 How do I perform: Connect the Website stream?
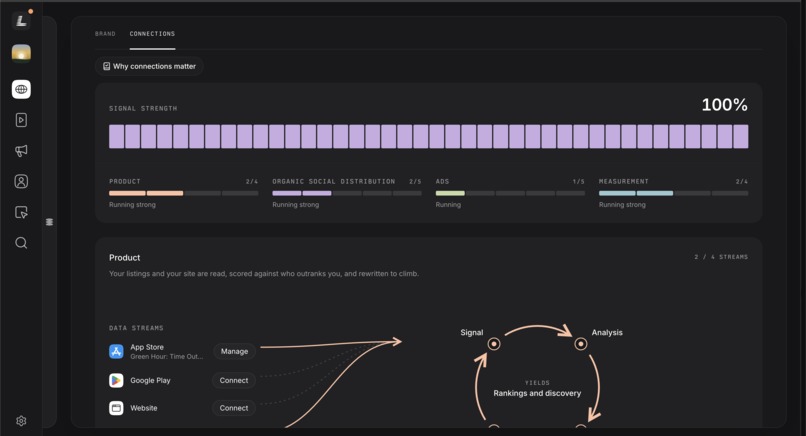click(234, 408)
